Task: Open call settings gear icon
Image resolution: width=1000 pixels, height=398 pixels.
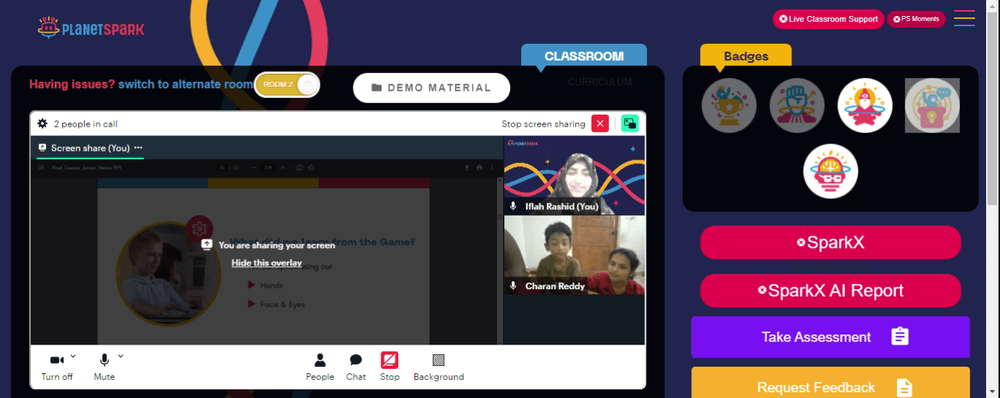Action: 42,124
